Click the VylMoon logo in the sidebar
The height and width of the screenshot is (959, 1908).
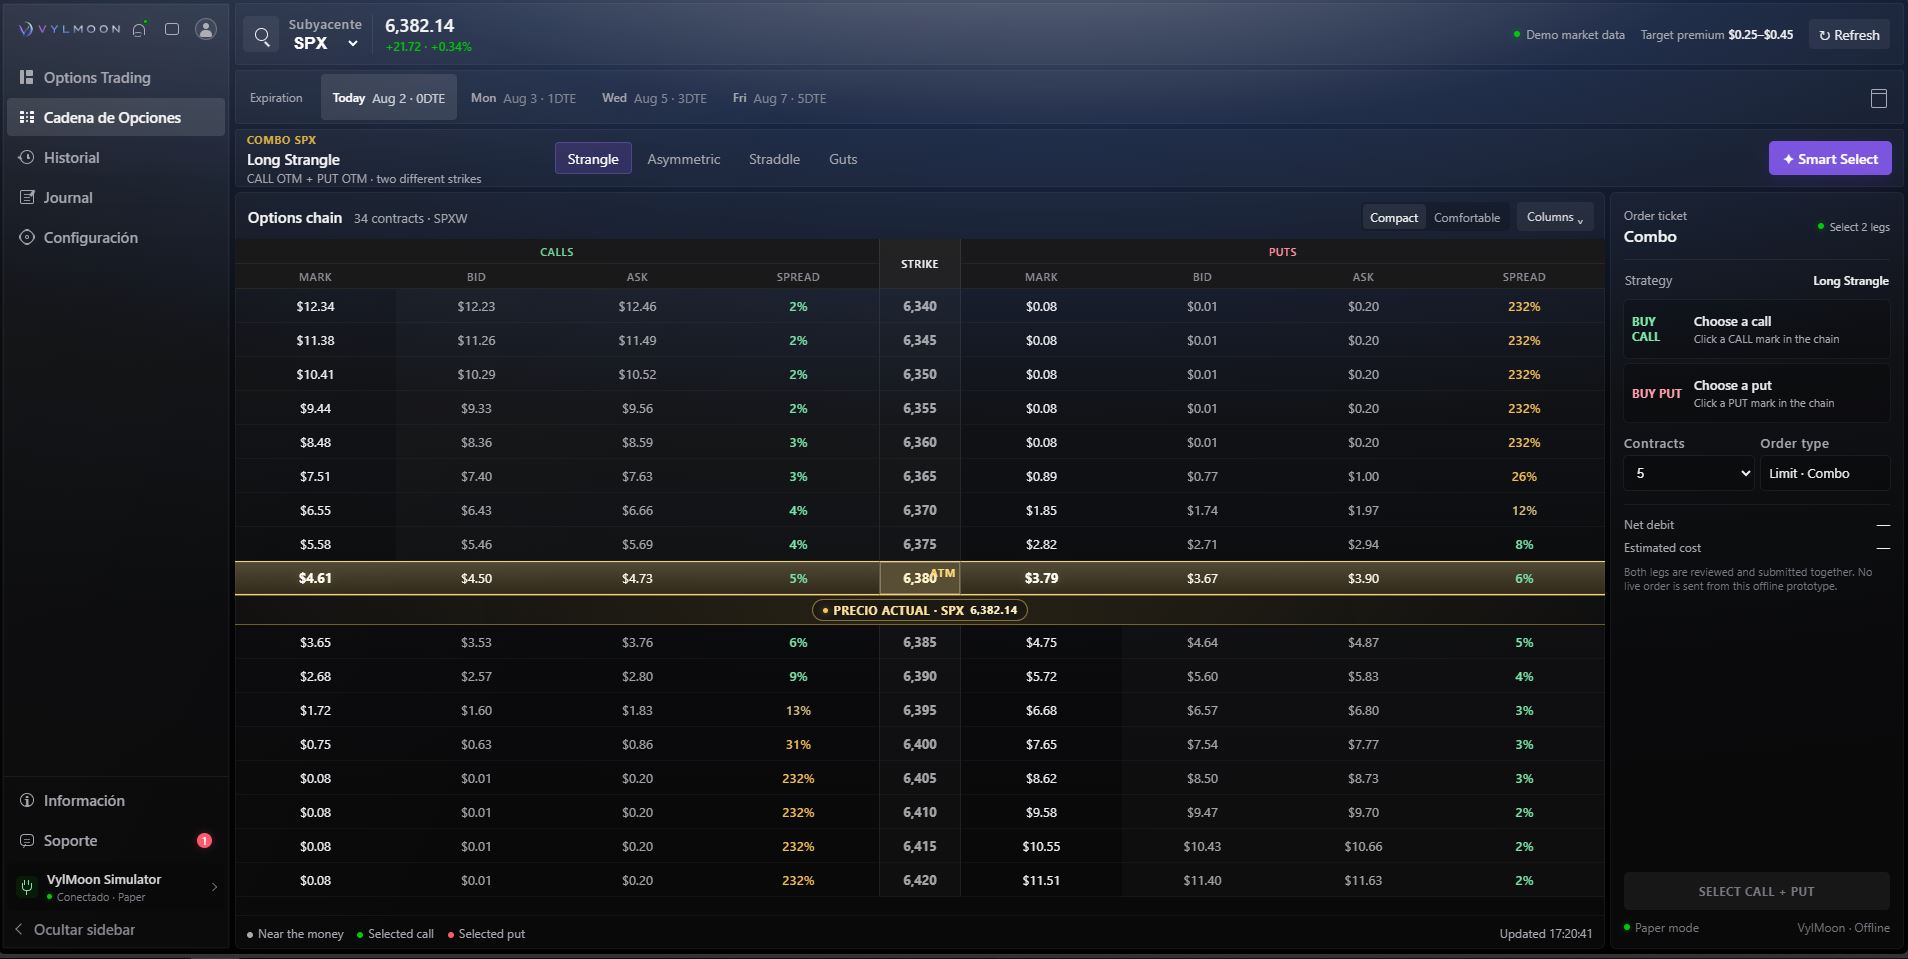click(x=70, y=29)
